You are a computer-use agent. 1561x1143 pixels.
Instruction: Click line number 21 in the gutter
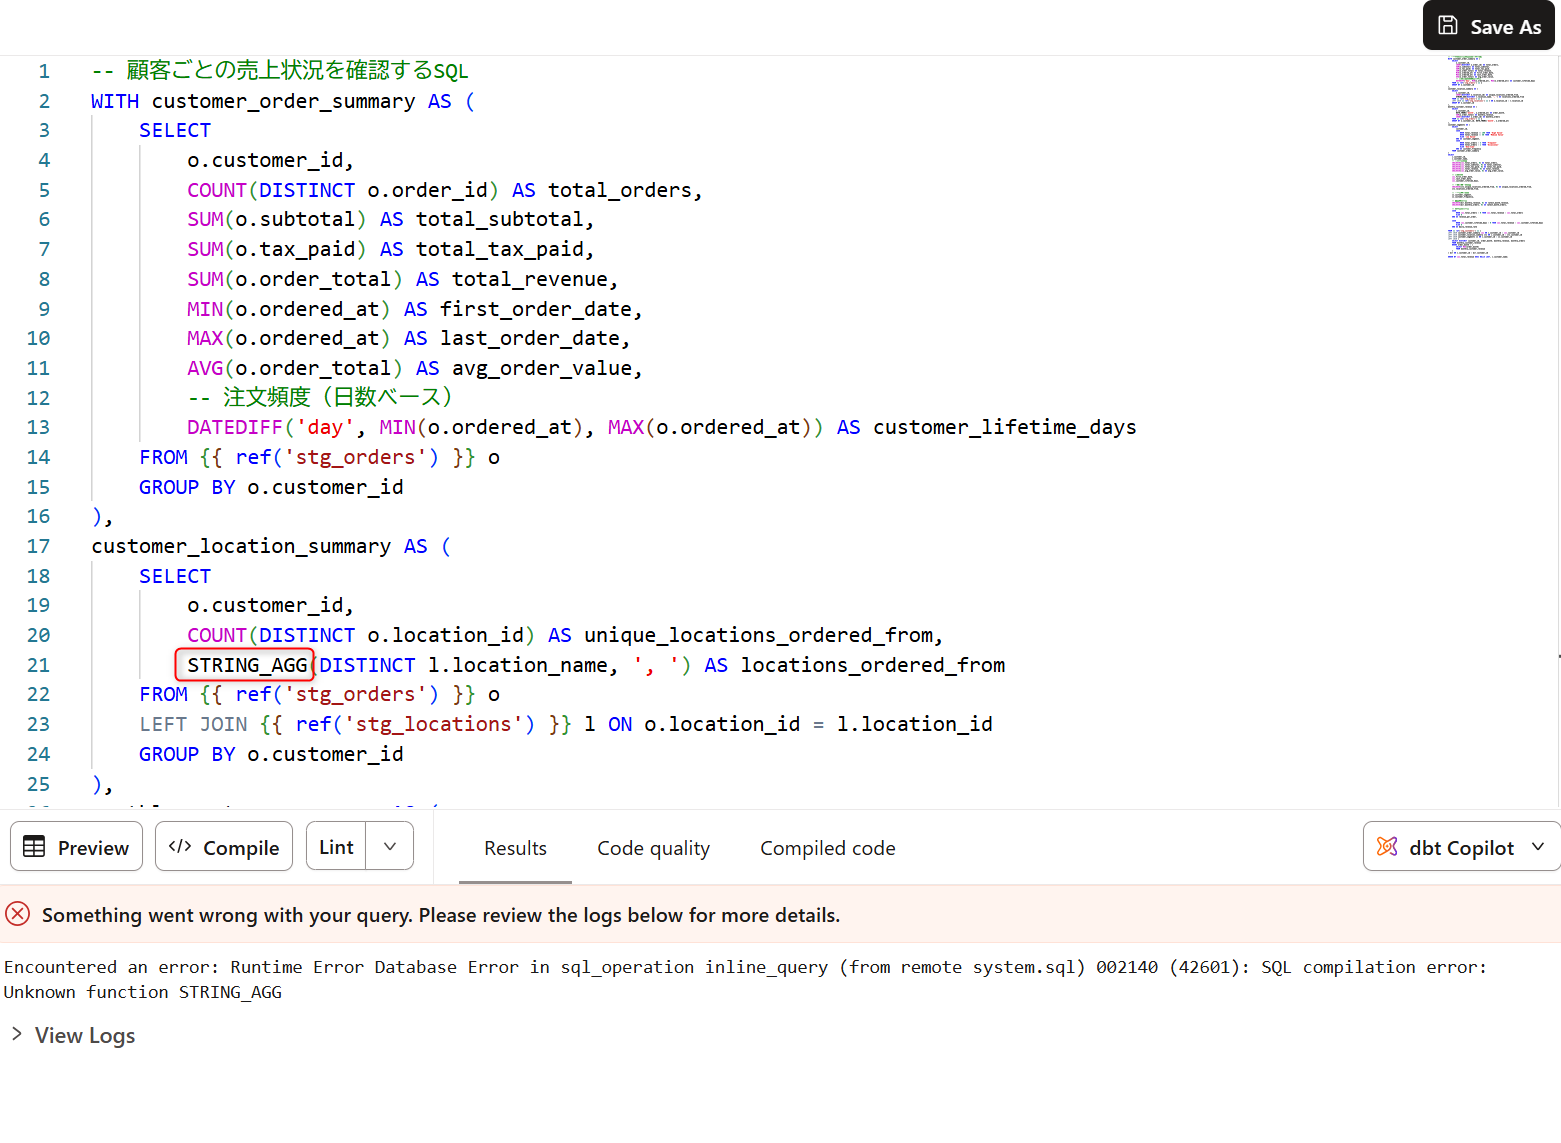38,665
